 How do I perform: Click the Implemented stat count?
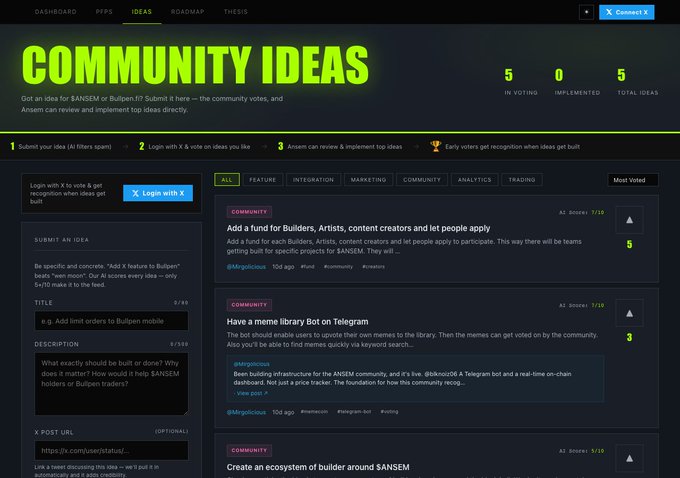tap(559, 75)
